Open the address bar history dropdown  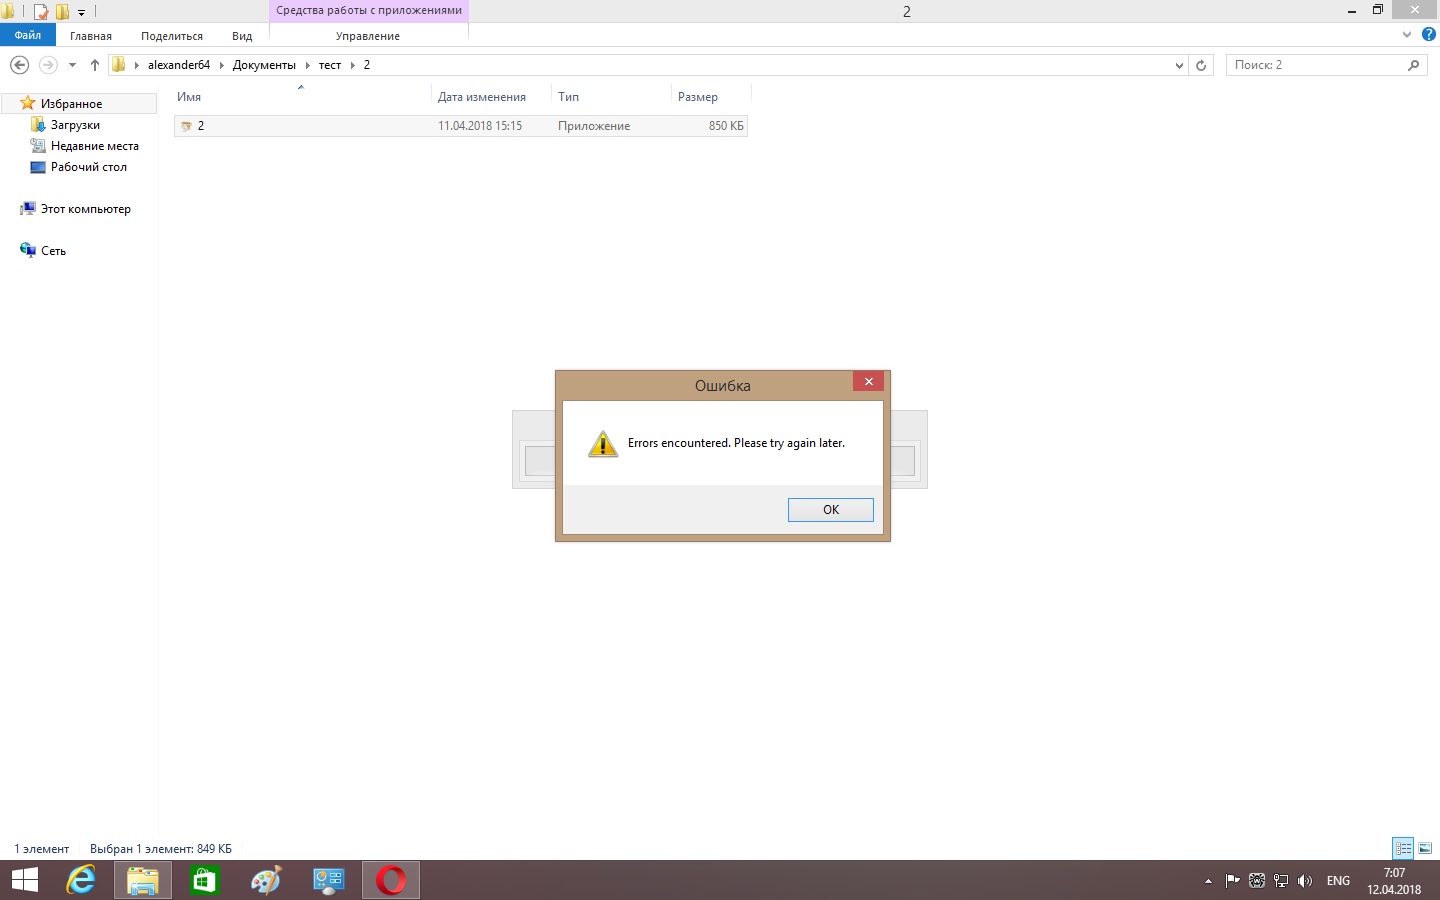point(1179,65)
